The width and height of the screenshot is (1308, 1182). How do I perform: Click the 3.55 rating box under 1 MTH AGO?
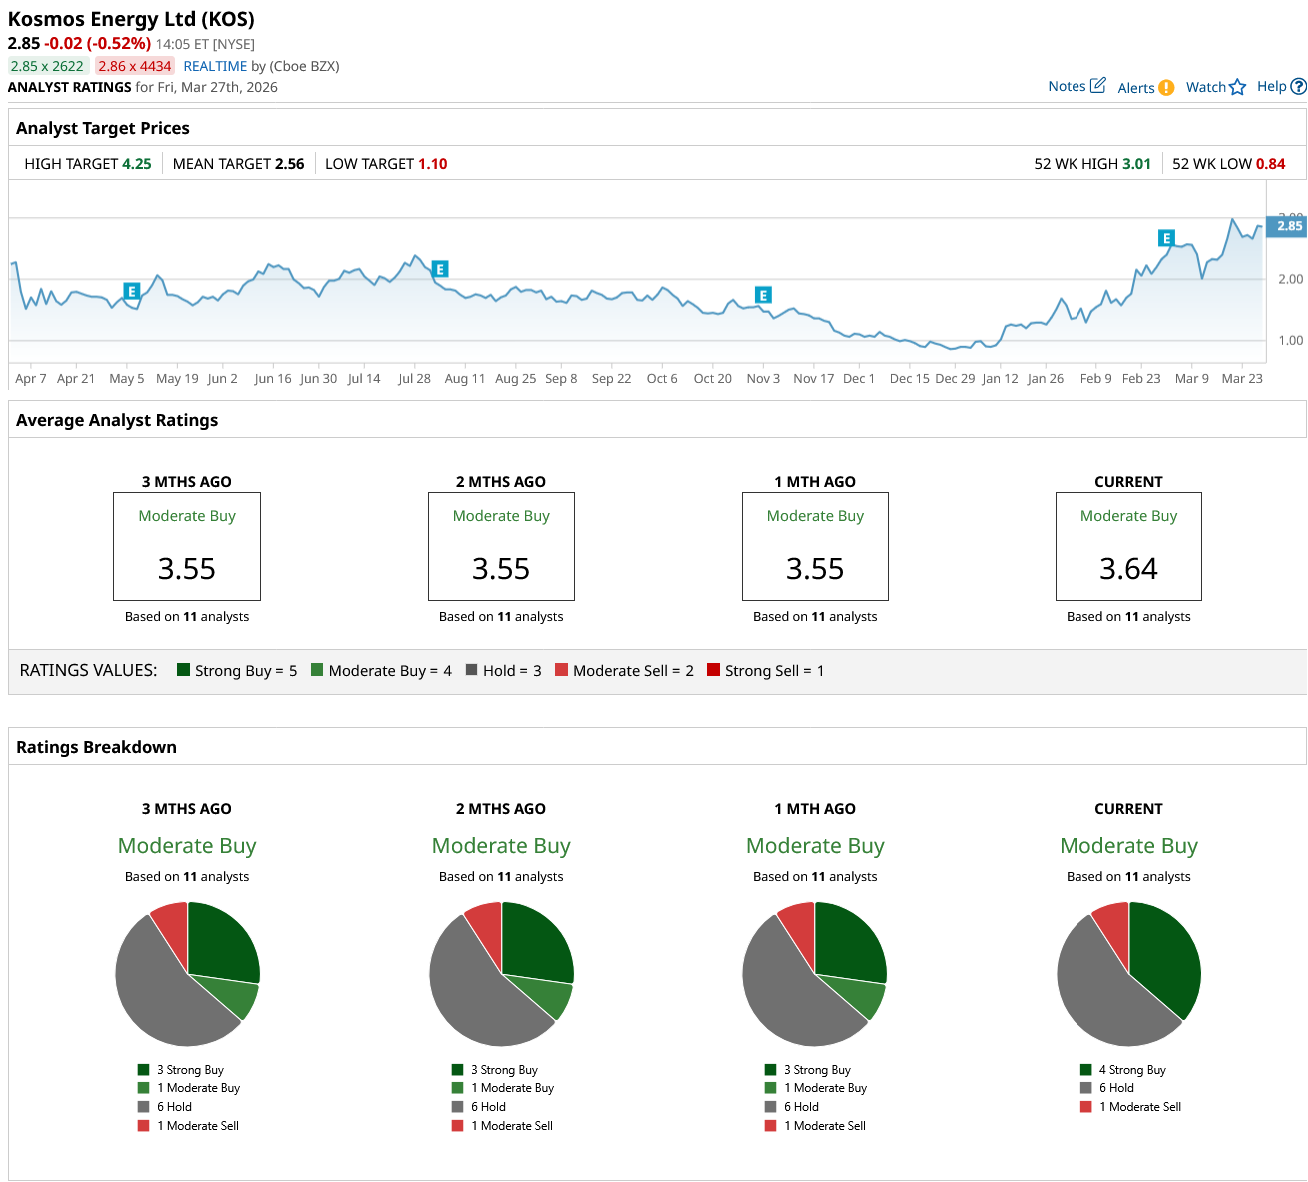(x=815, y=546)
